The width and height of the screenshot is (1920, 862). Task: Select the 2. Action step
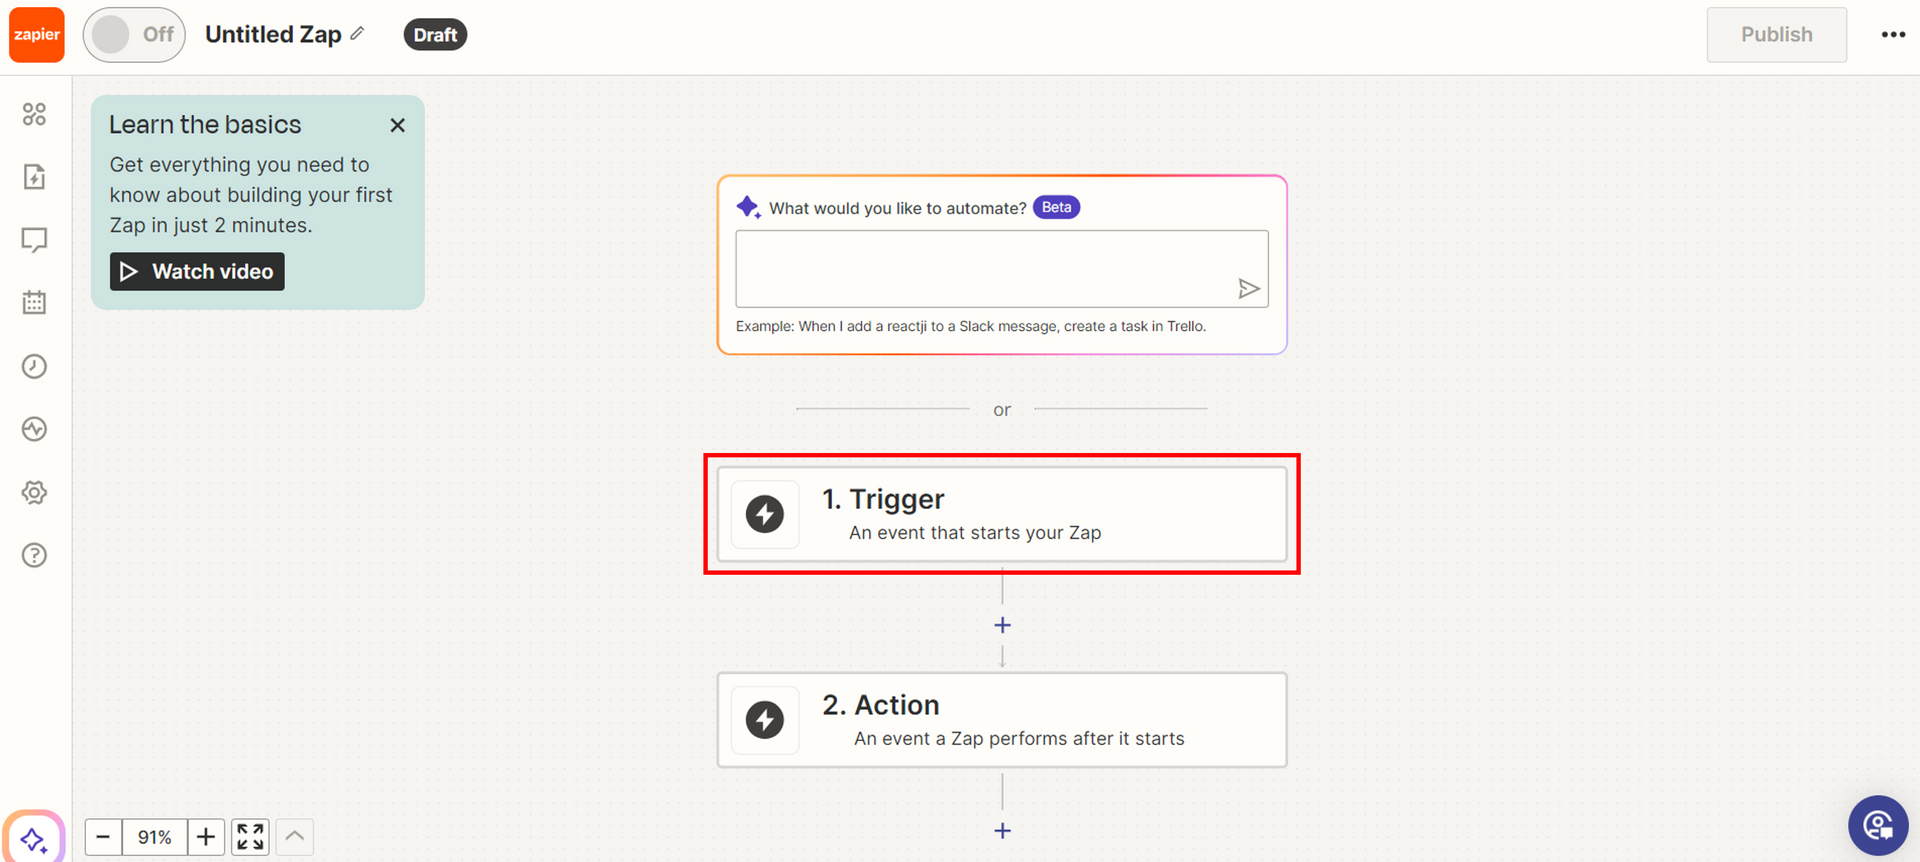[1001, 720]
